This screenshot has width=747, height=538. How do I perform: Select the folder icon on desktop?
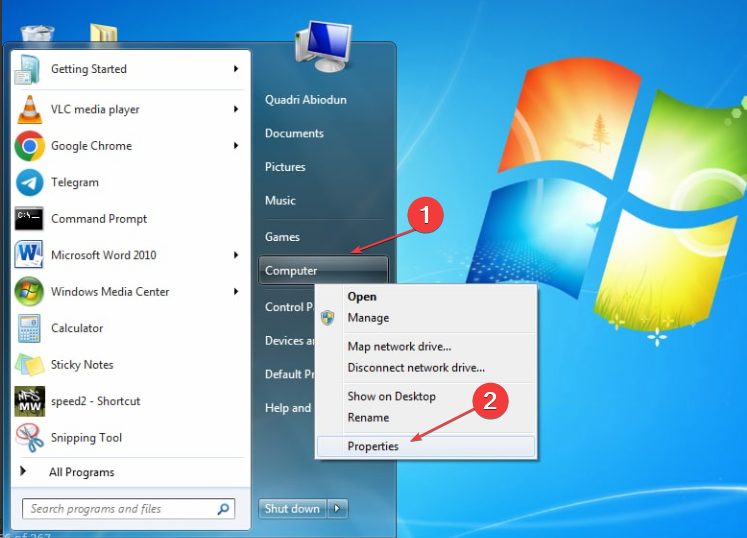[103, 33]
